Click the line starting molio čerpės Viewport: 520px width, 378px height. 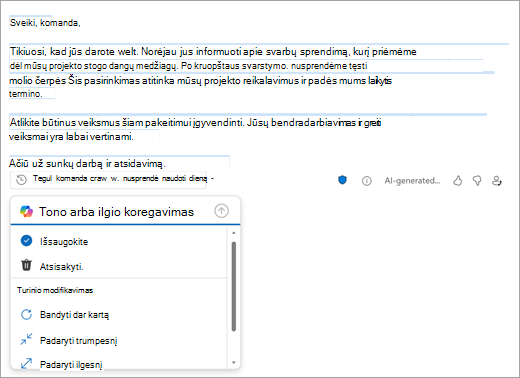click(200, 81)
